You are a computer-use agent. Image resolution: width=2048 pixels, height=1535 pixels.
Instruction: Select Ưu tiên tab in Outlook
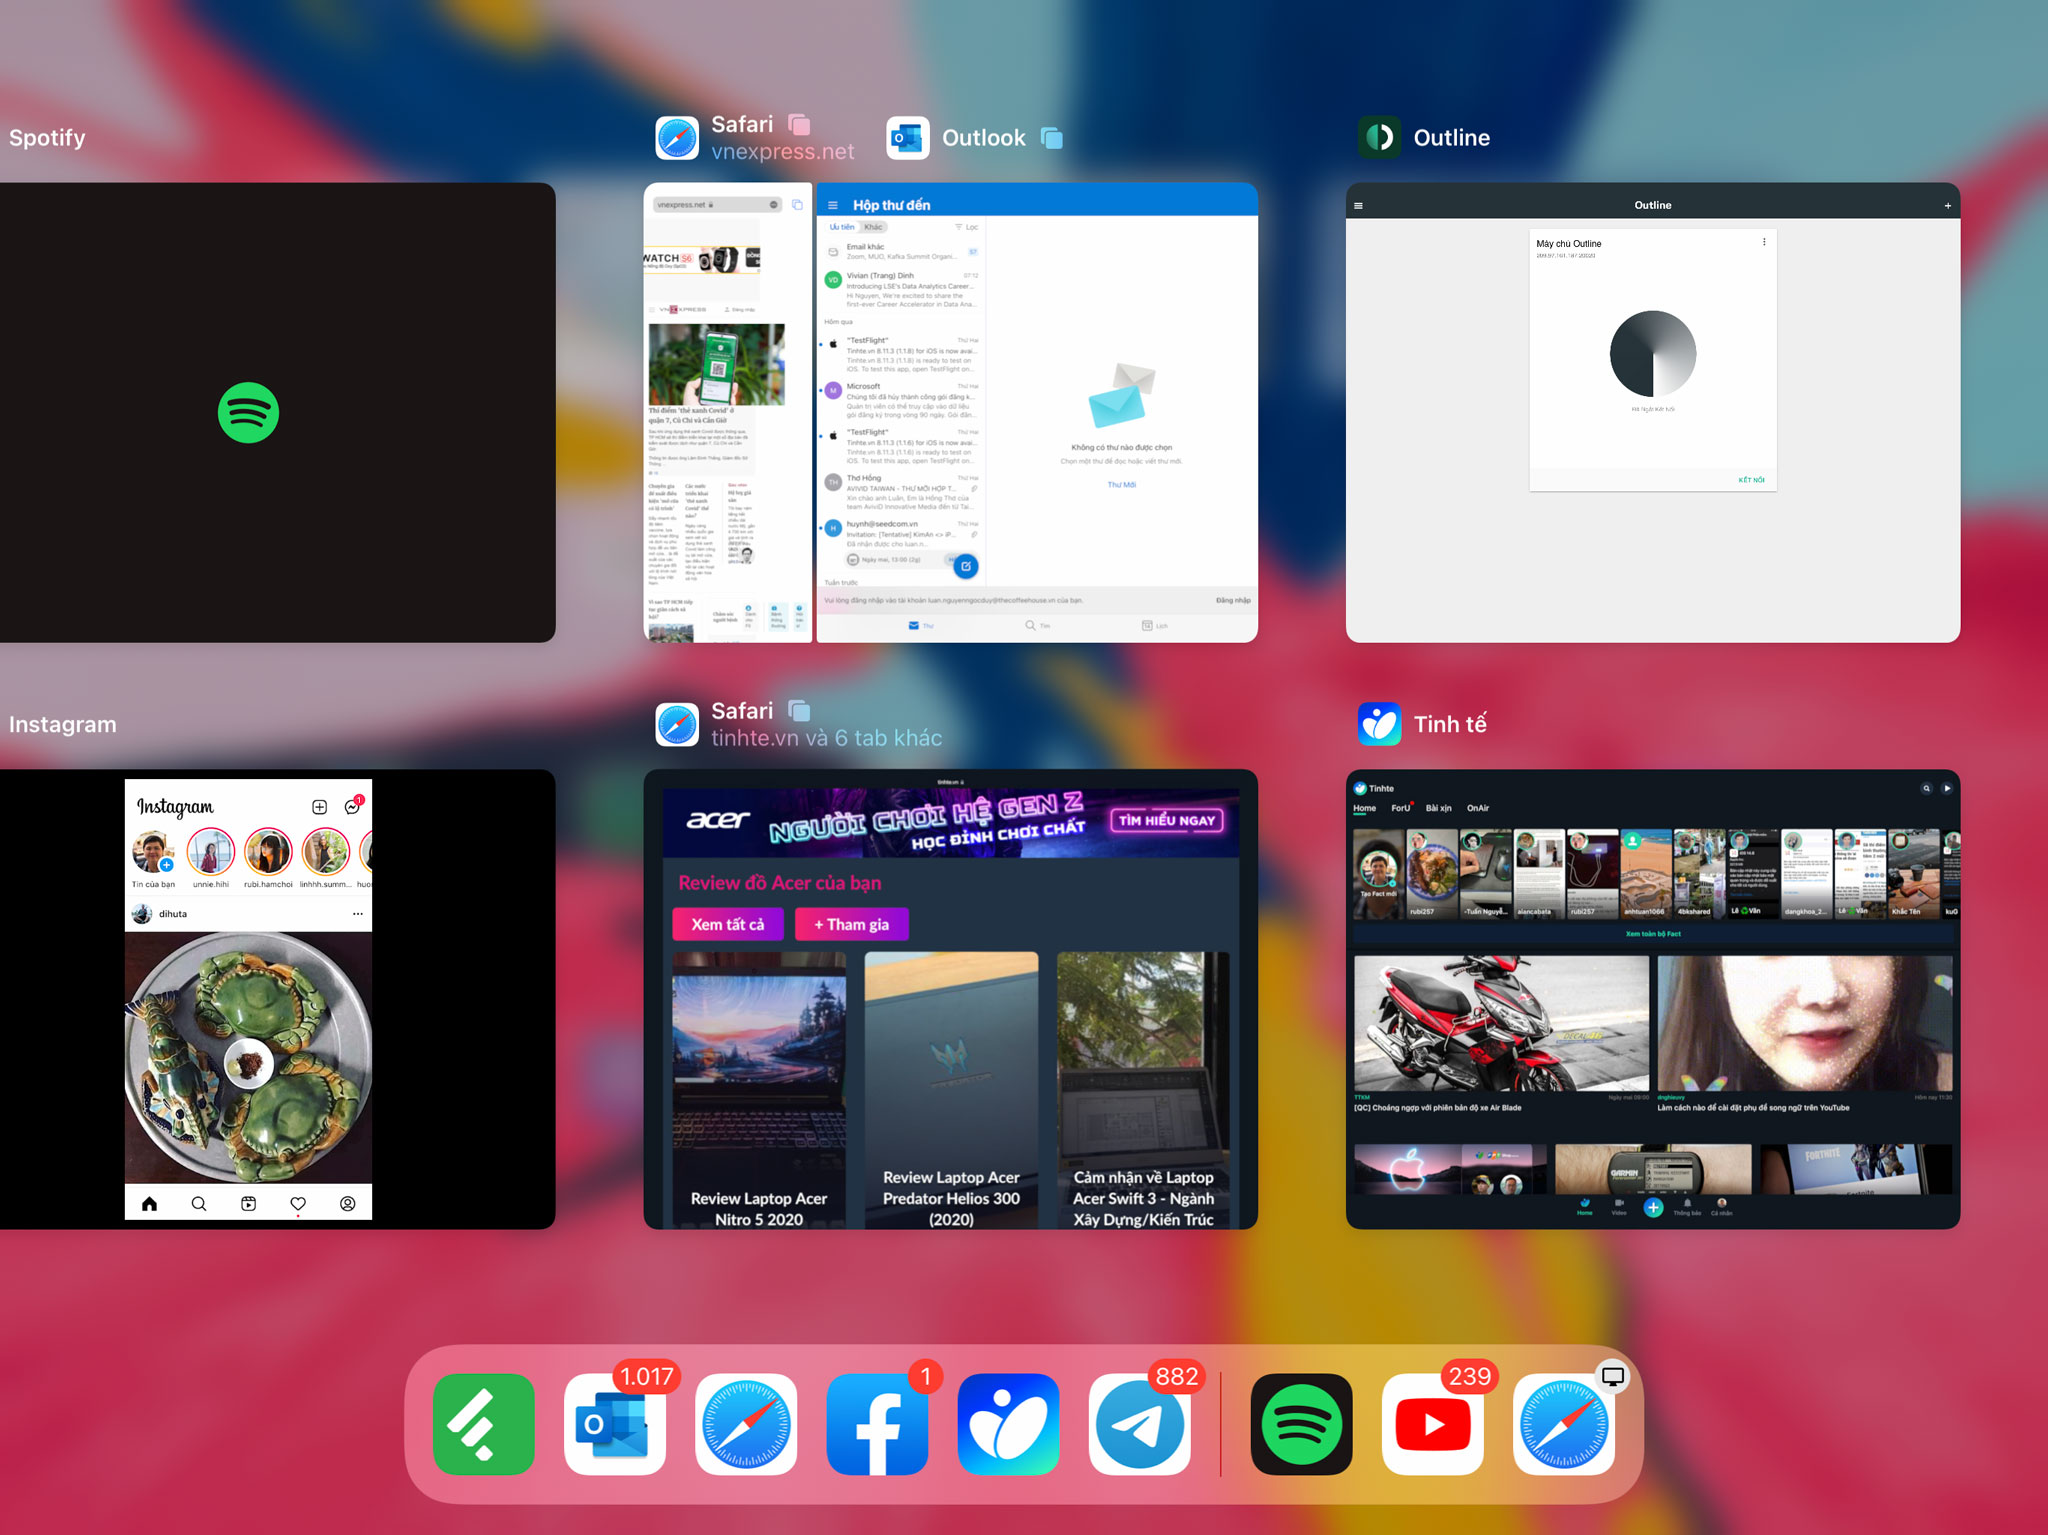tap(842, 227)
